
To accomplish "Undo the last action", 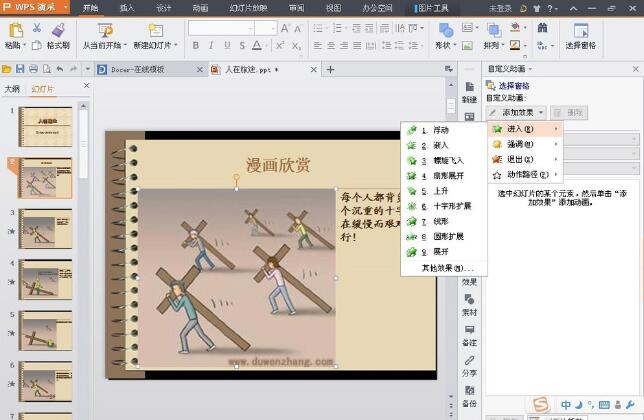I will point(60,69).
